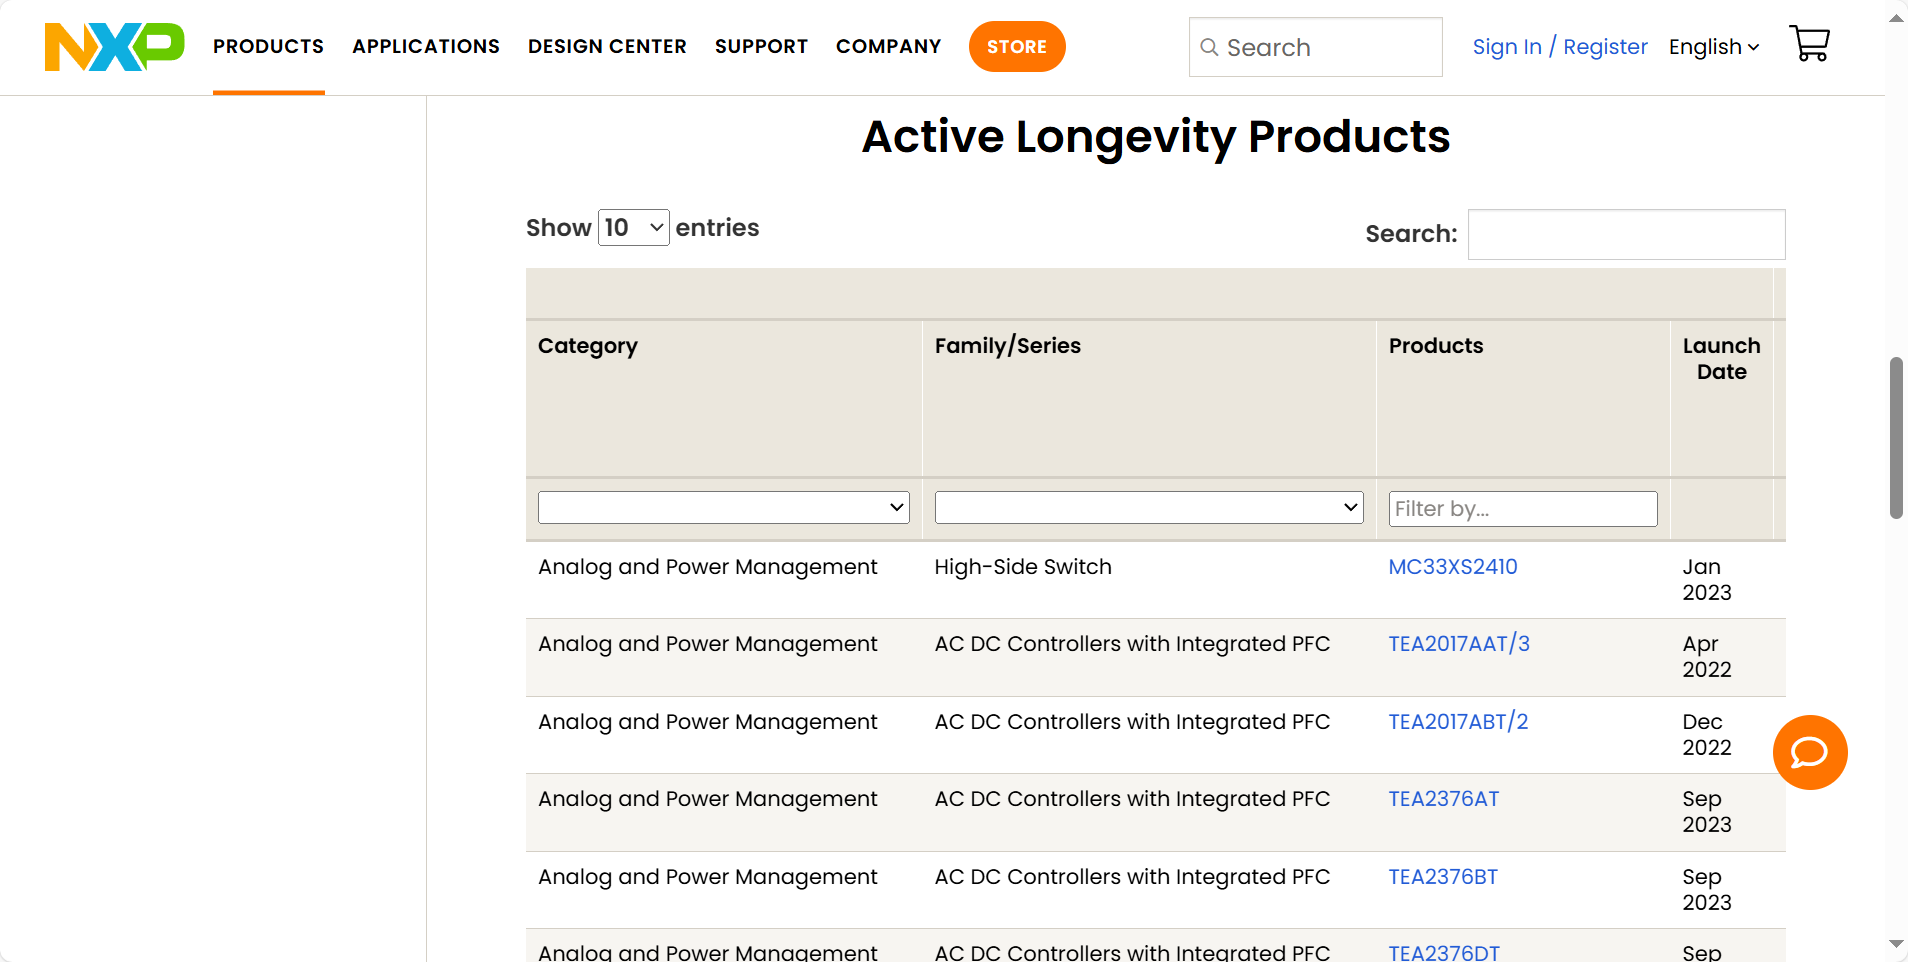
Task: Click the page vertical scrollbar thumb
Action: pyautogui.click(x=1896, y=438)
